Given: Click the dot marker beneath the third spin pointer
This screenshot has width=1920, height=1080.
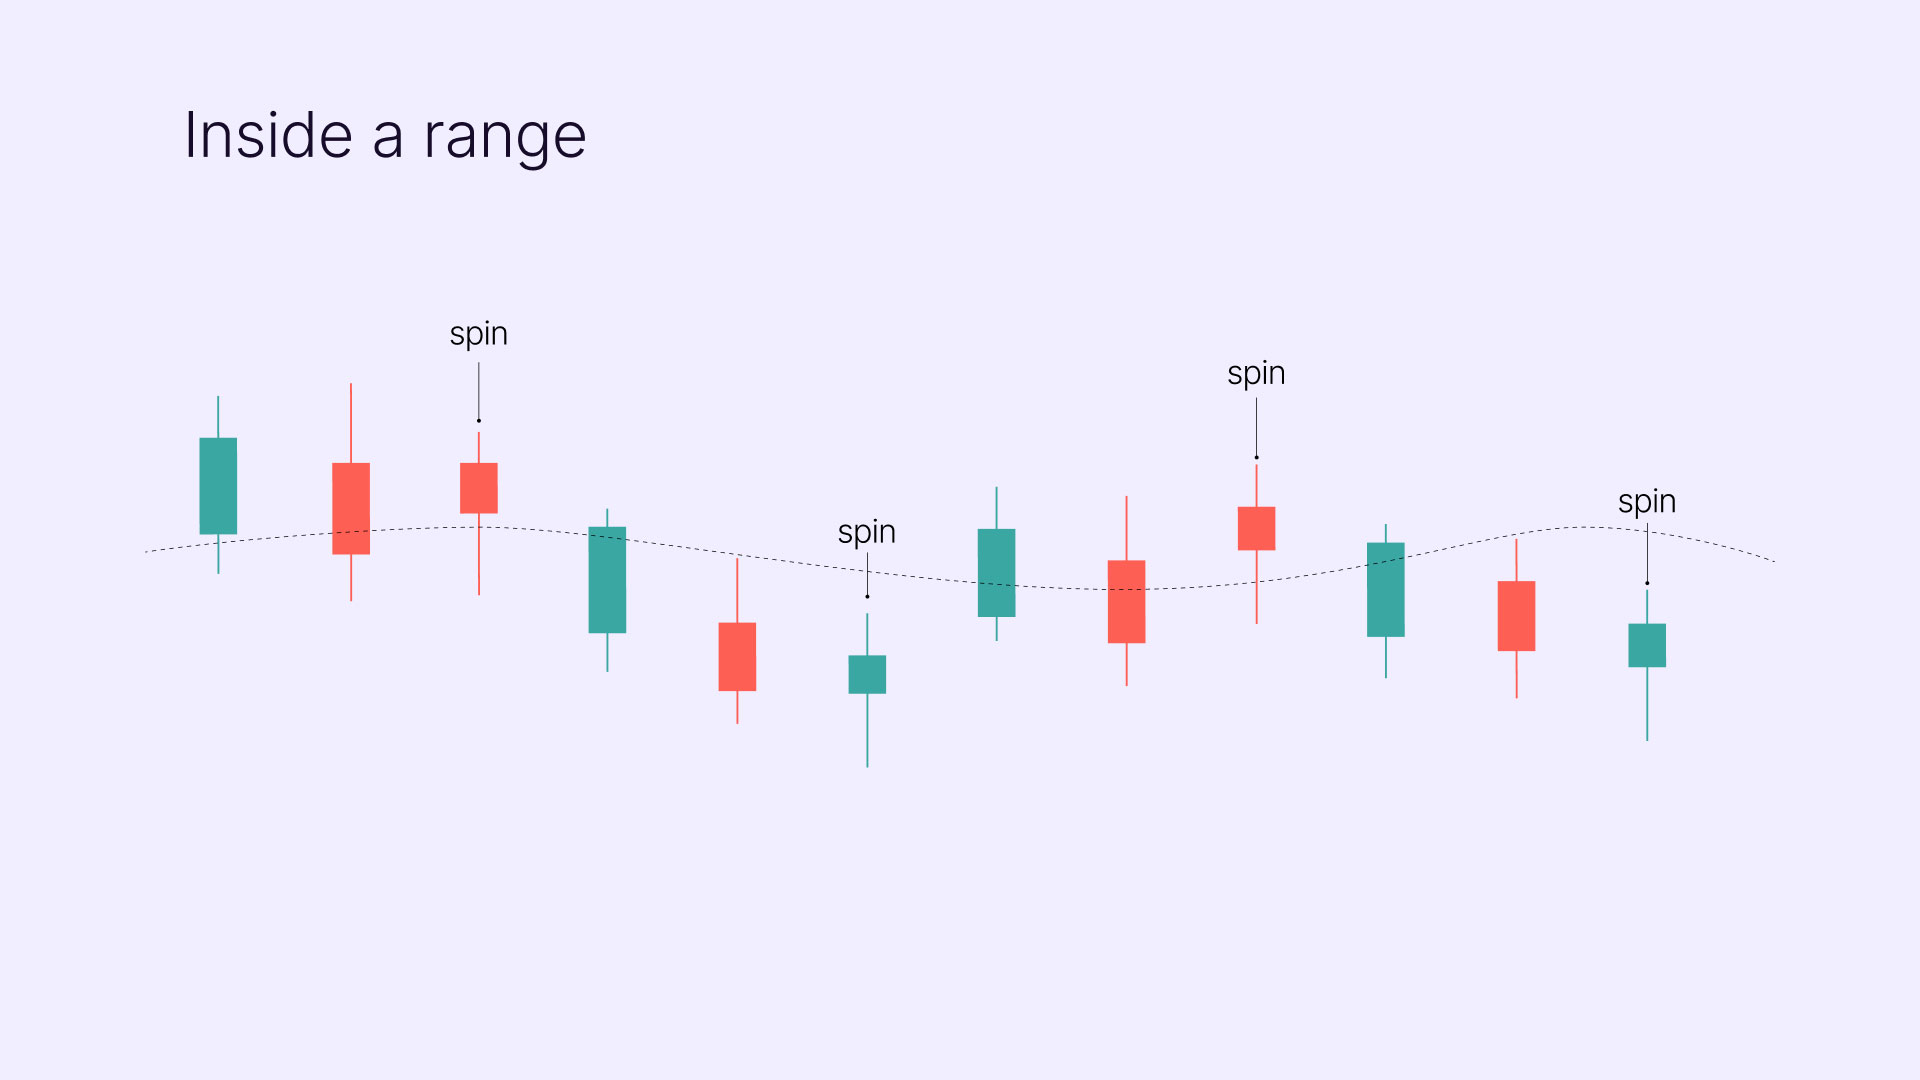Looking at the screenshot, I should (x=1257, y=458).
